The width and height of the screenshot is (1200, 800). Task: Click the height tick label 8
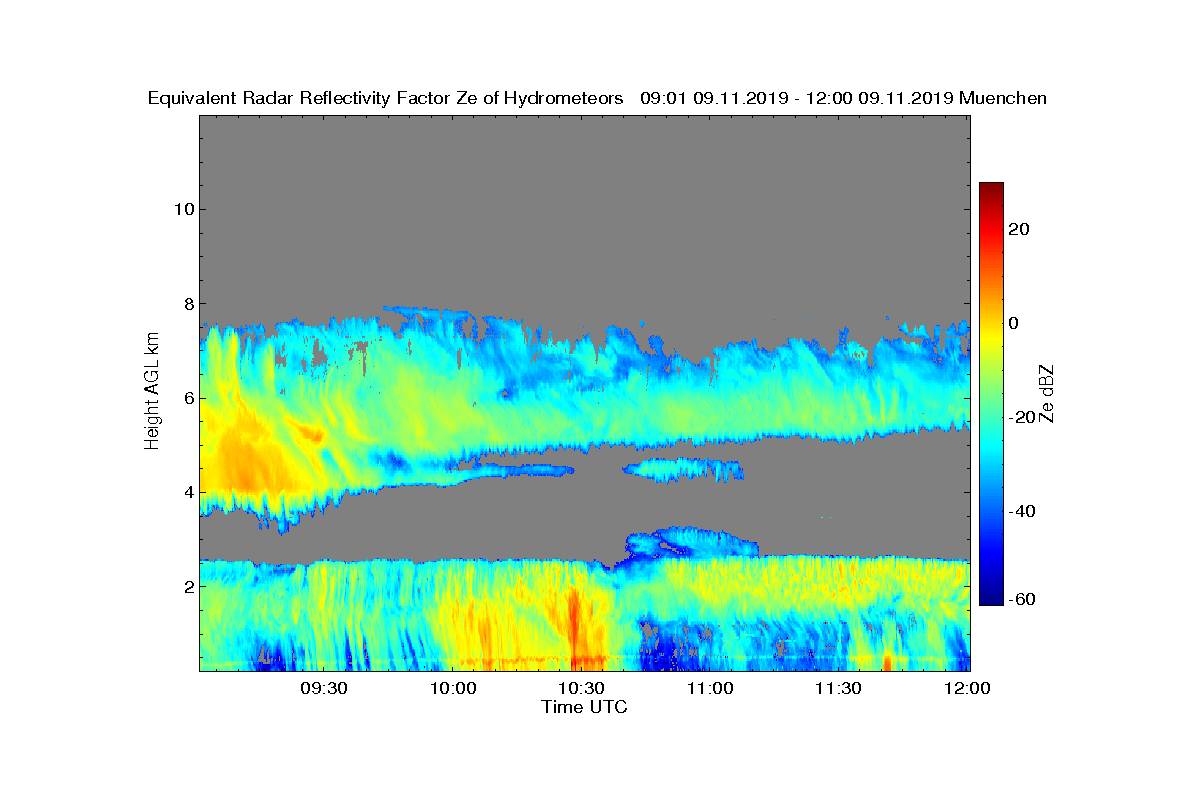pyautogui.click(x=187, y=304)
